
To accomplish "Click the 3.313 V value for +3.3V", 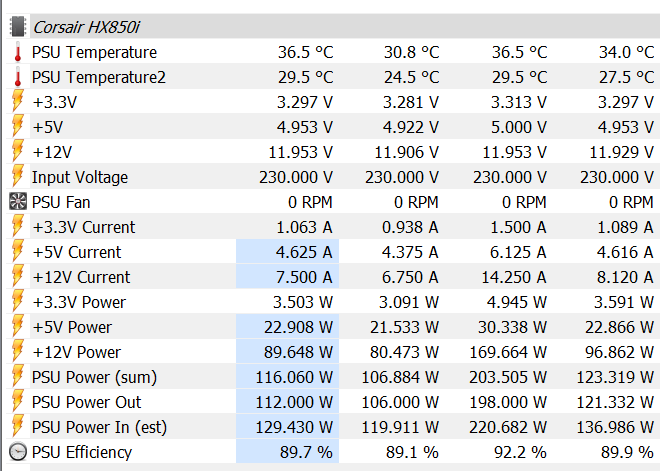I will 519,102.
